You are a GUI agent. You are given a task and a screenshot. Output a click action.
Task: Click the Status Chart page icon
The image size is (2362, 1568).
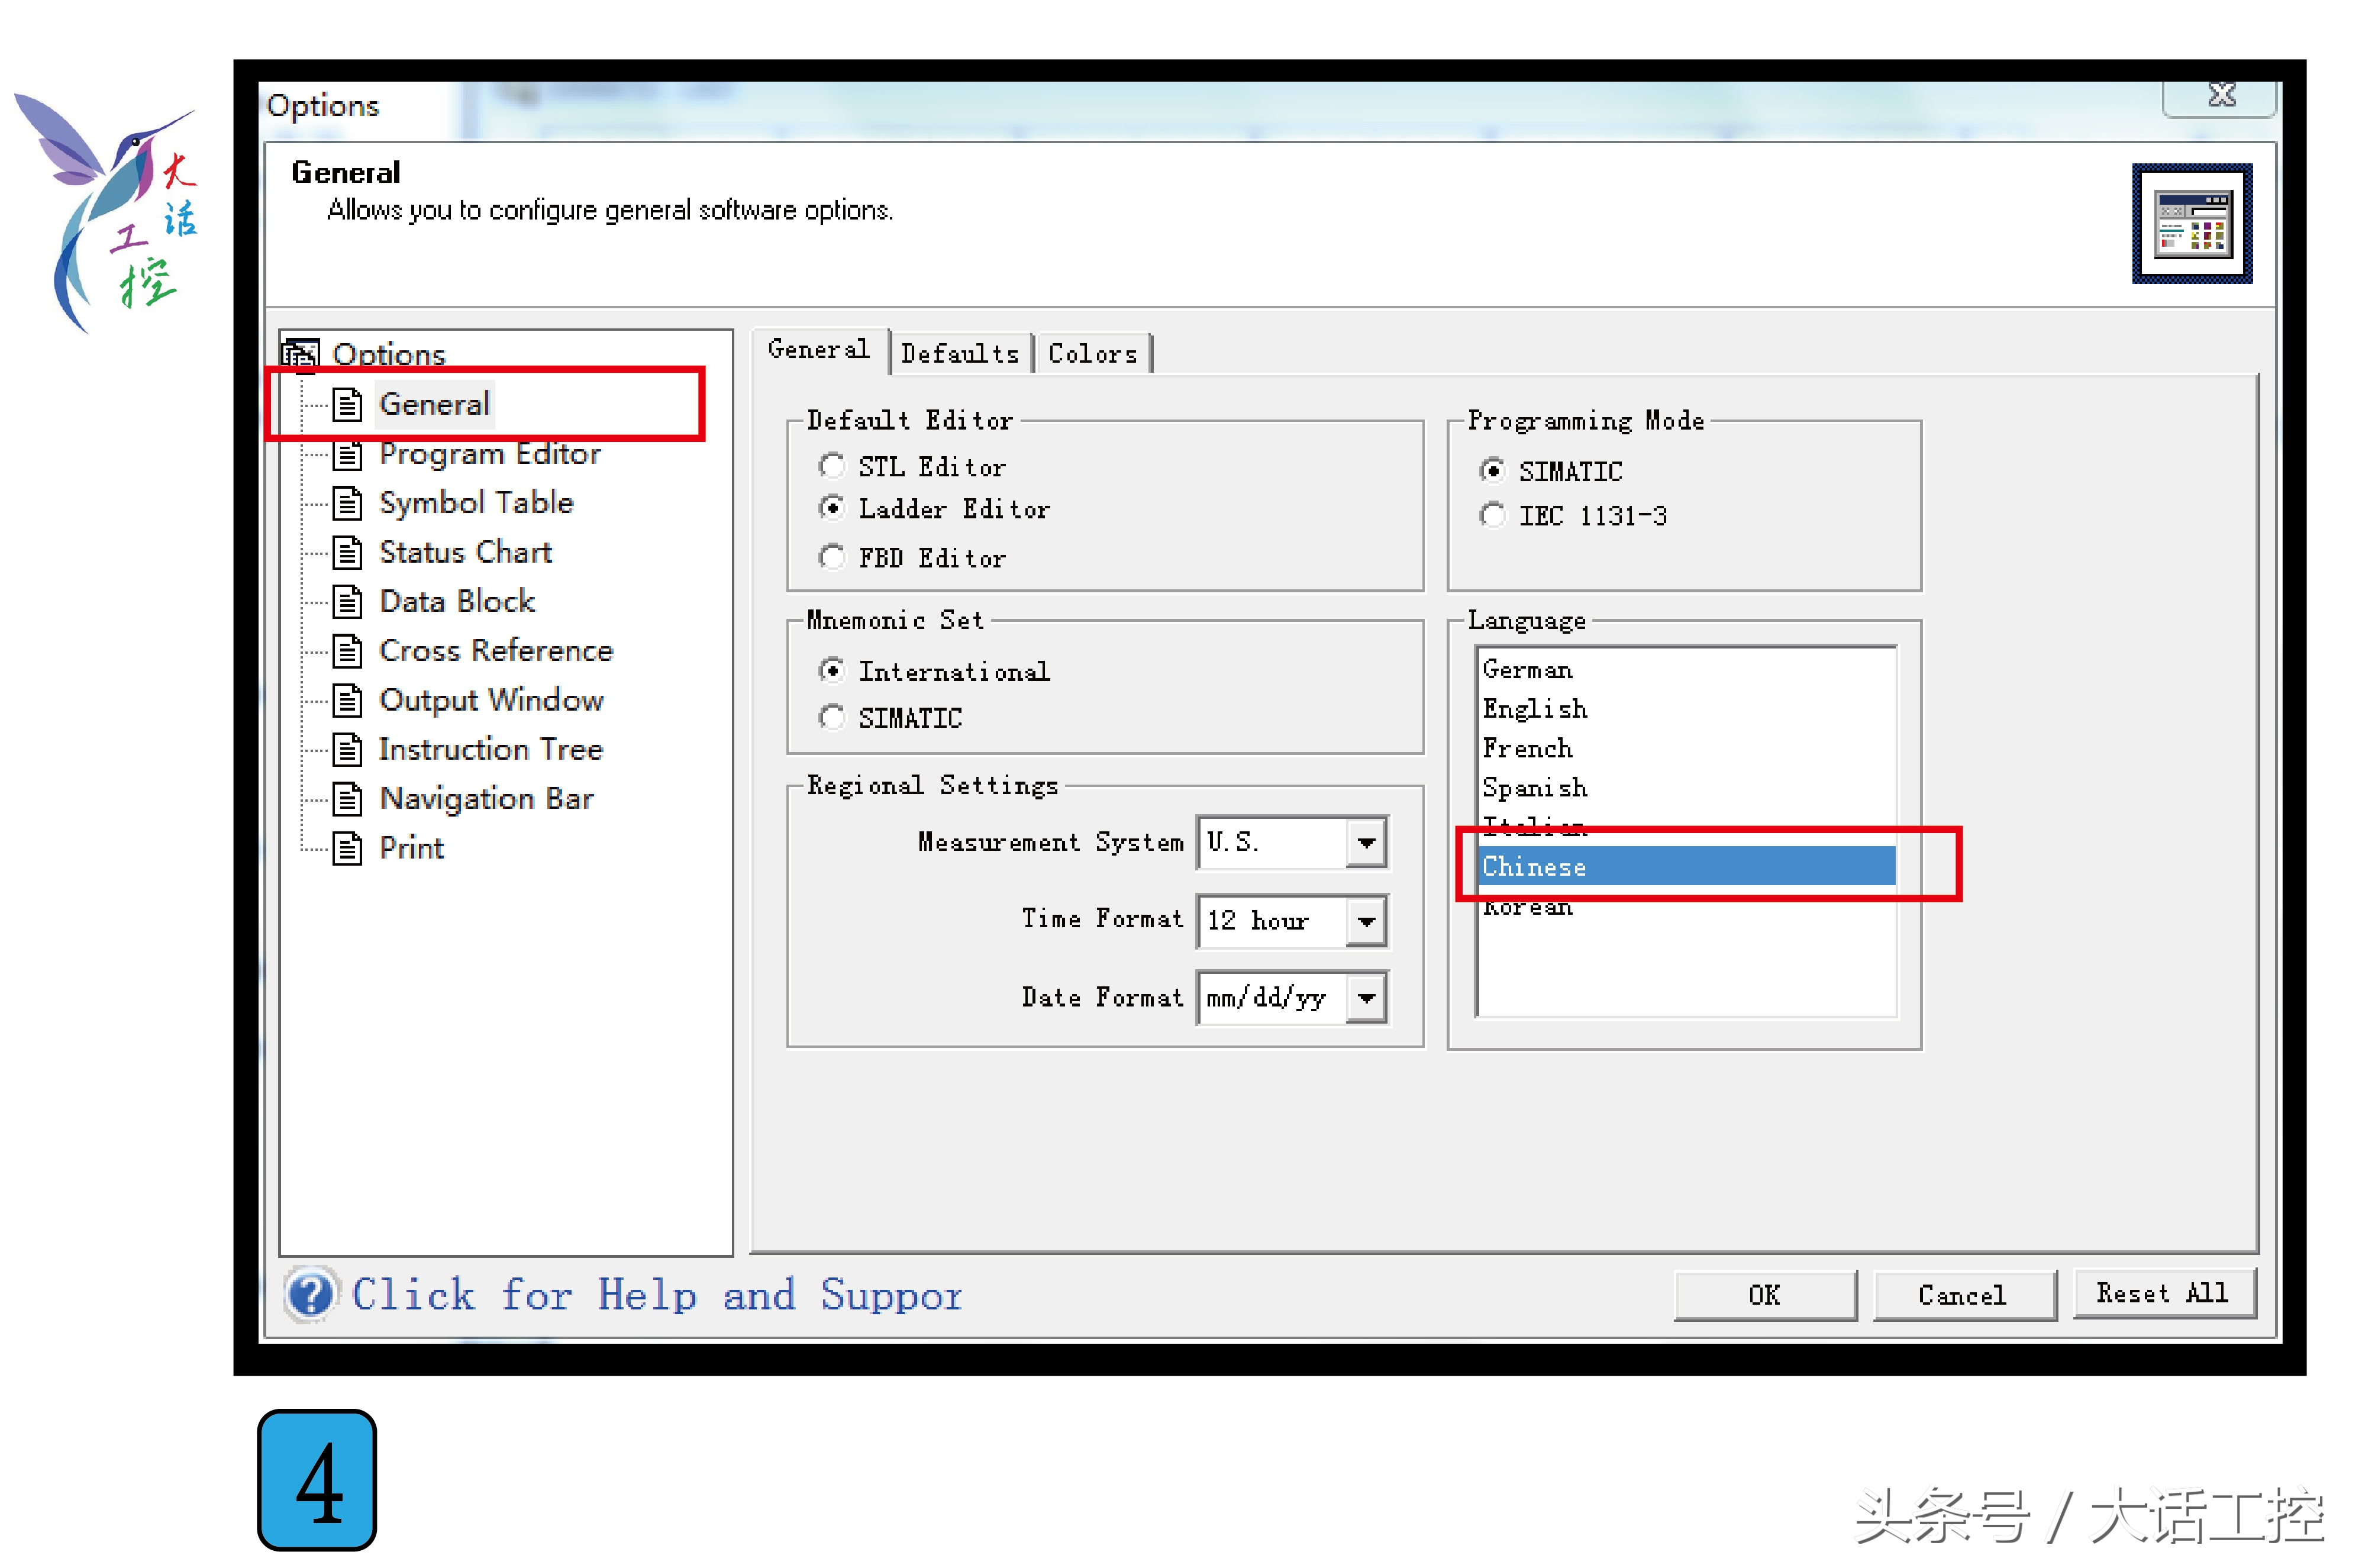[x=347, y=553]
